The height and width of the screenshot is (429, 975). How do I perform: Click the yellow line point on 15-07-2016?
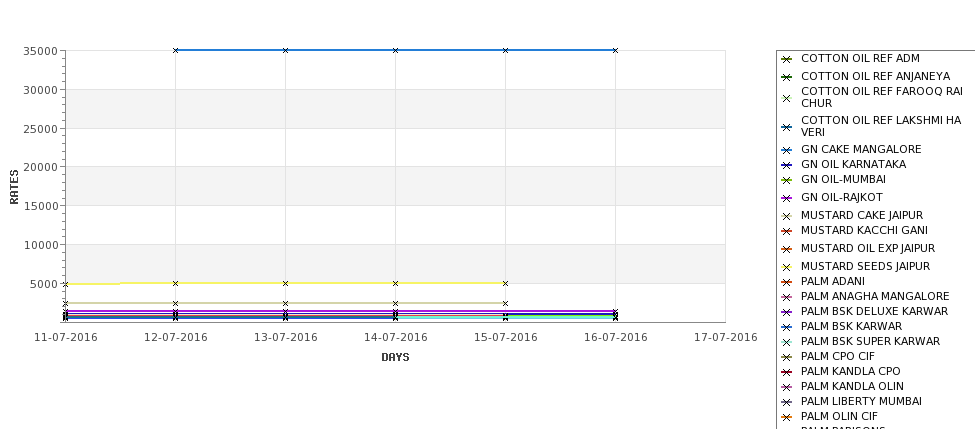click(x=506, y=284)
